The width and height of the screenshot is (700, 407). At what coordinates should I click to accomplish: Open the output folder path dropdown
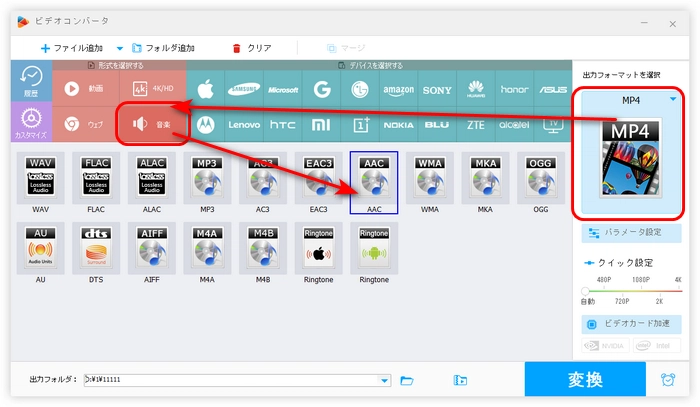coord(385,380)
